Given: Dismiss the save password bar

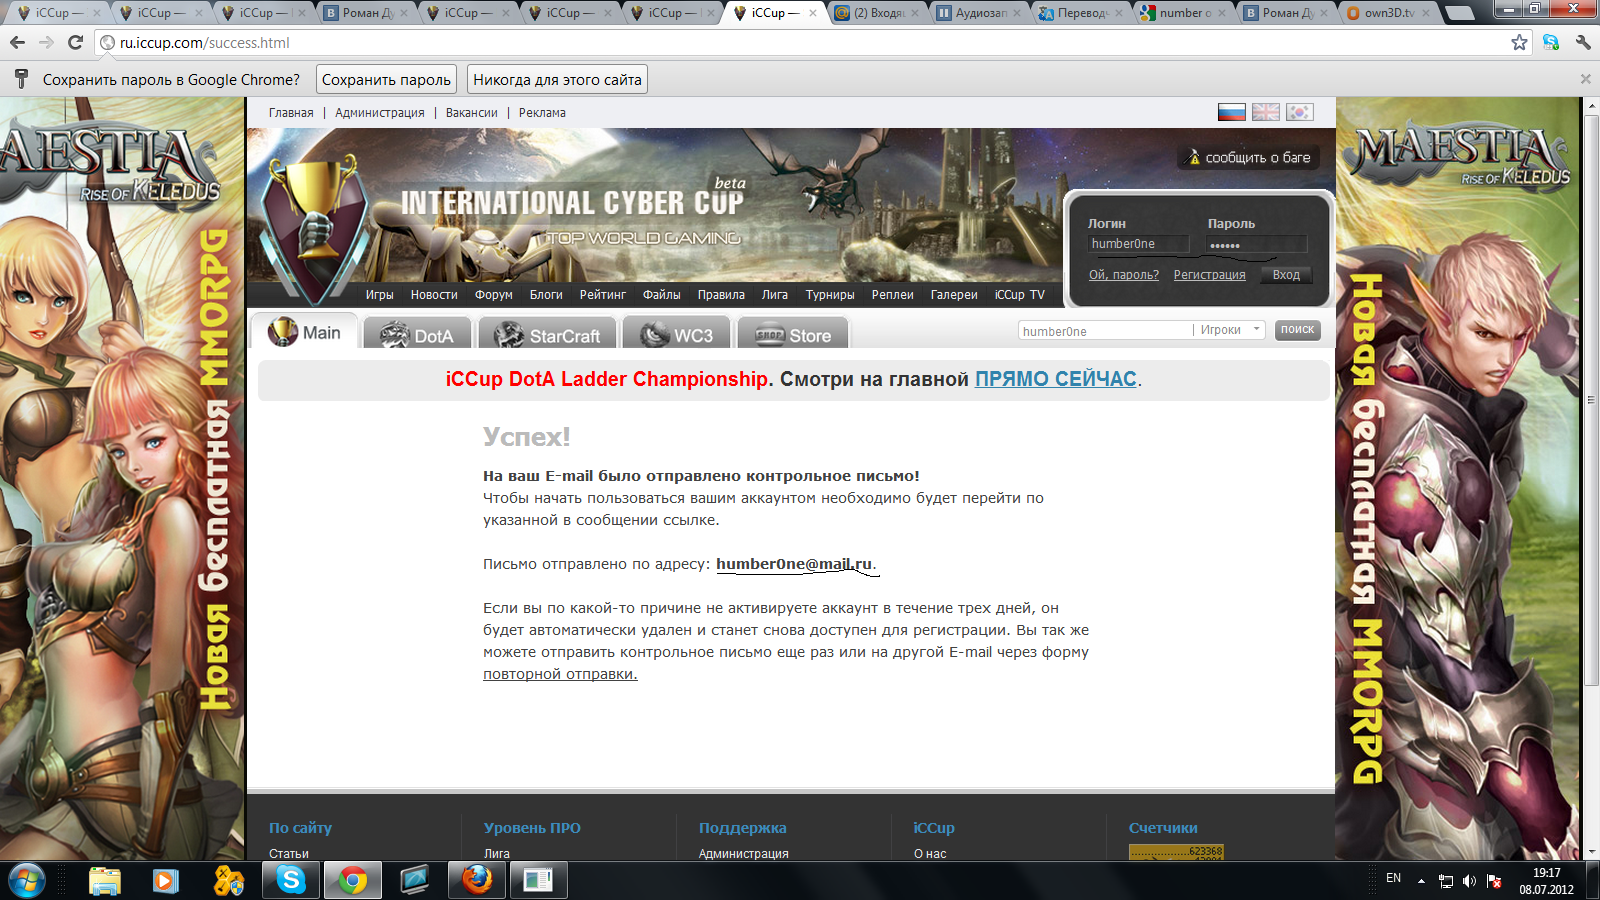Looking at the screenshot, I should (x=1585, y=79).
